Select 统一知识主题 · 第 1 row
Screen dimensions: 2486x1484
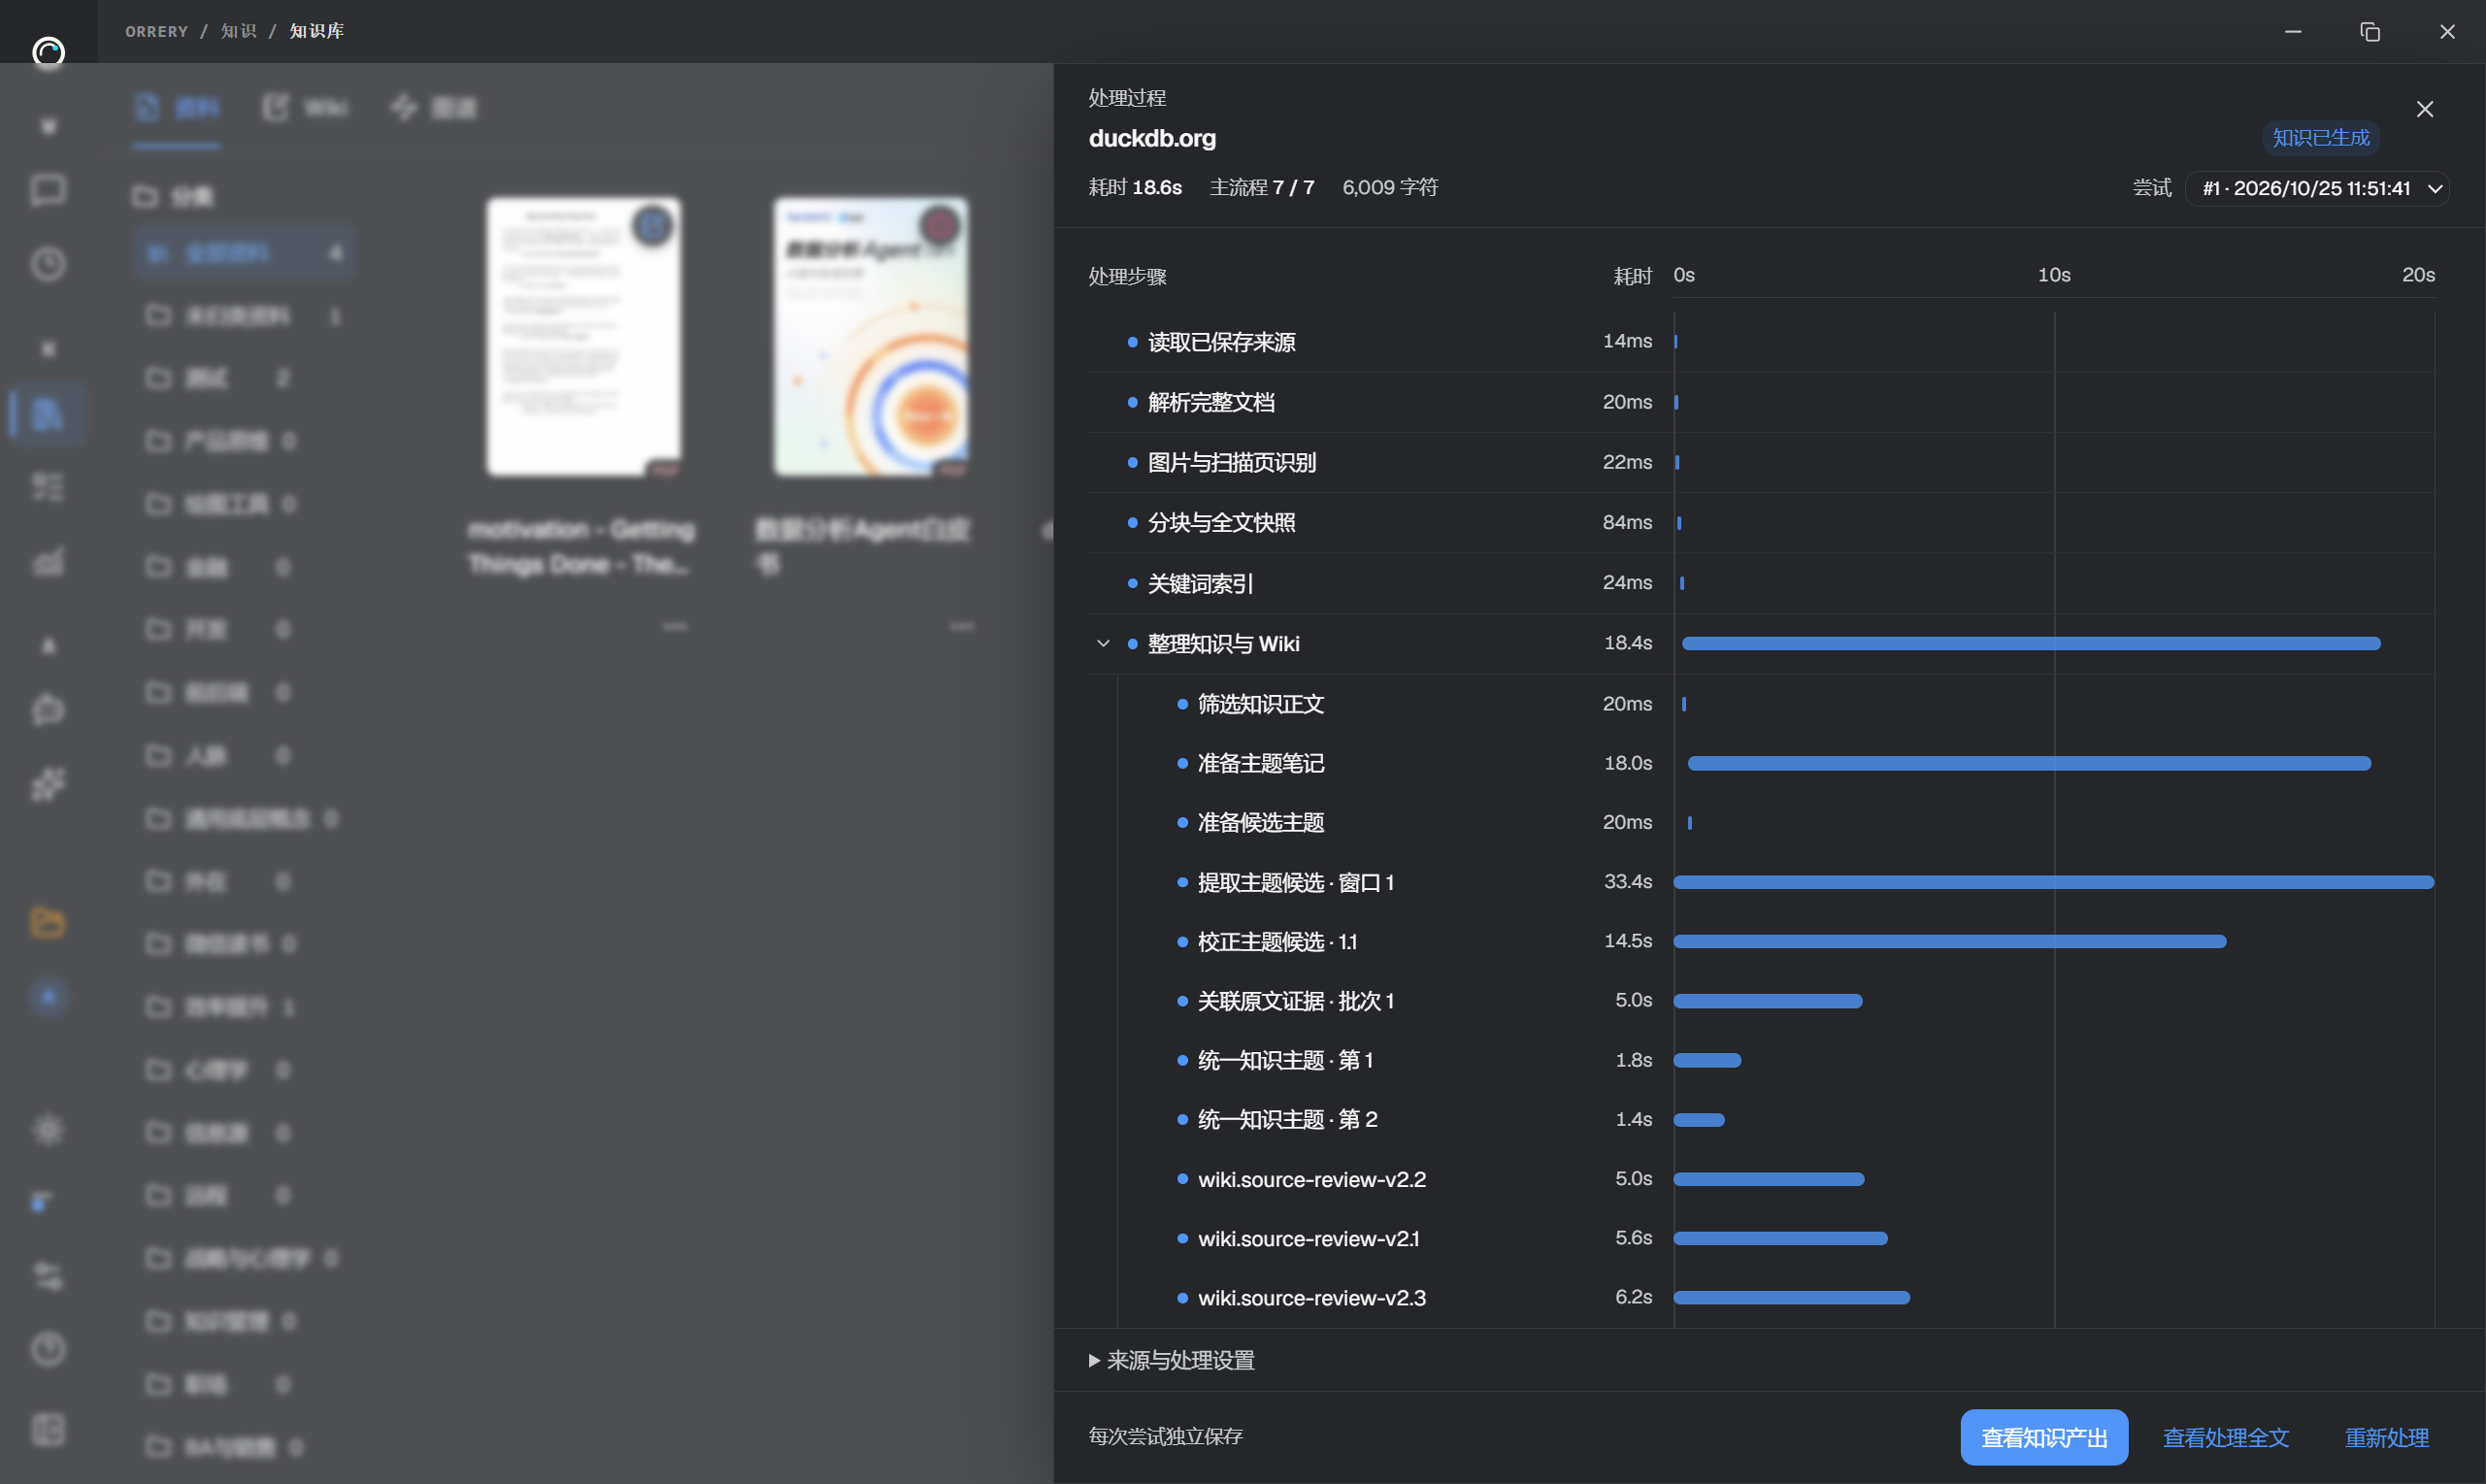(x=1775, y=1060)
